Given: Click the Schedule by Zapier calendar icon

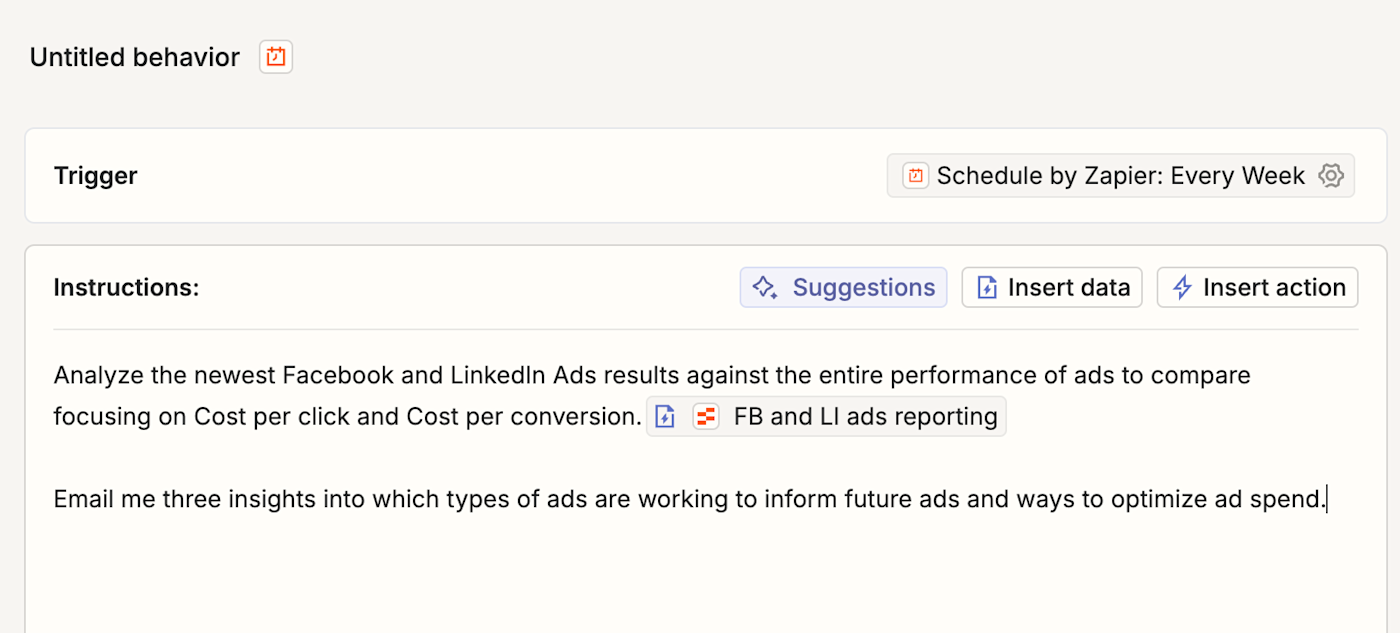Looking at the screenshot, I should coord(915,176).
